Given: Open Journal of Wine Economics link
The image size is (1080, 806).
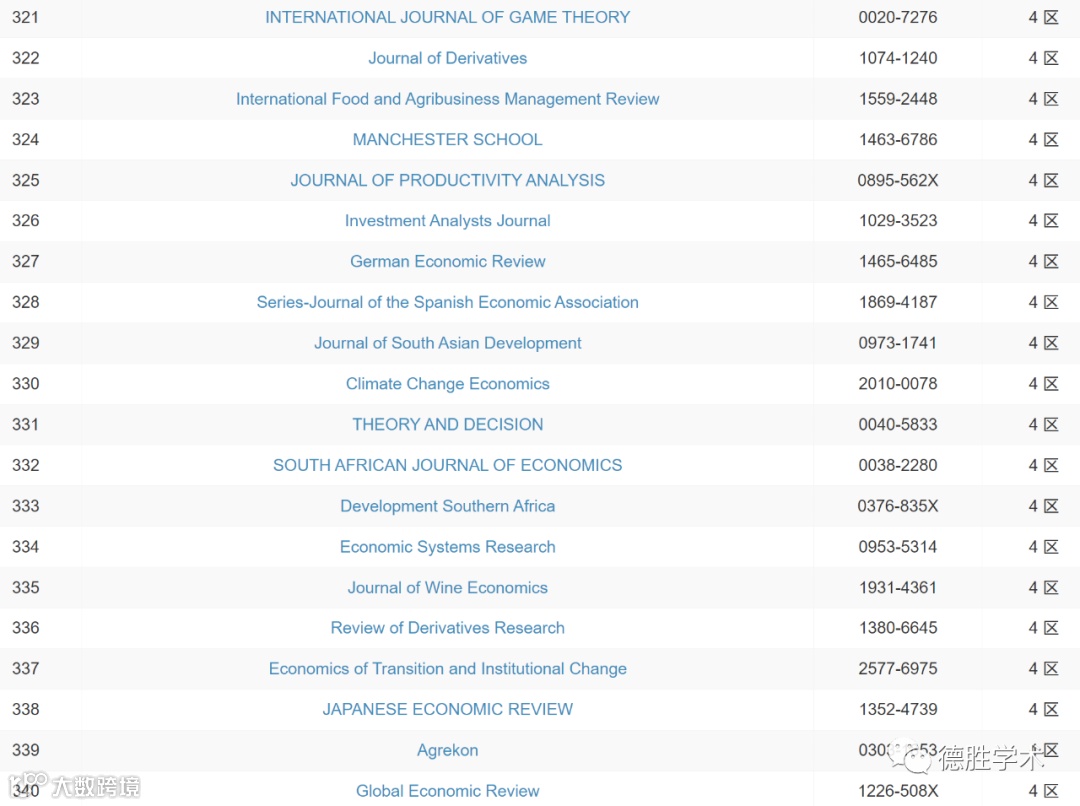Looking at the screenshot, I should point(448,587).
